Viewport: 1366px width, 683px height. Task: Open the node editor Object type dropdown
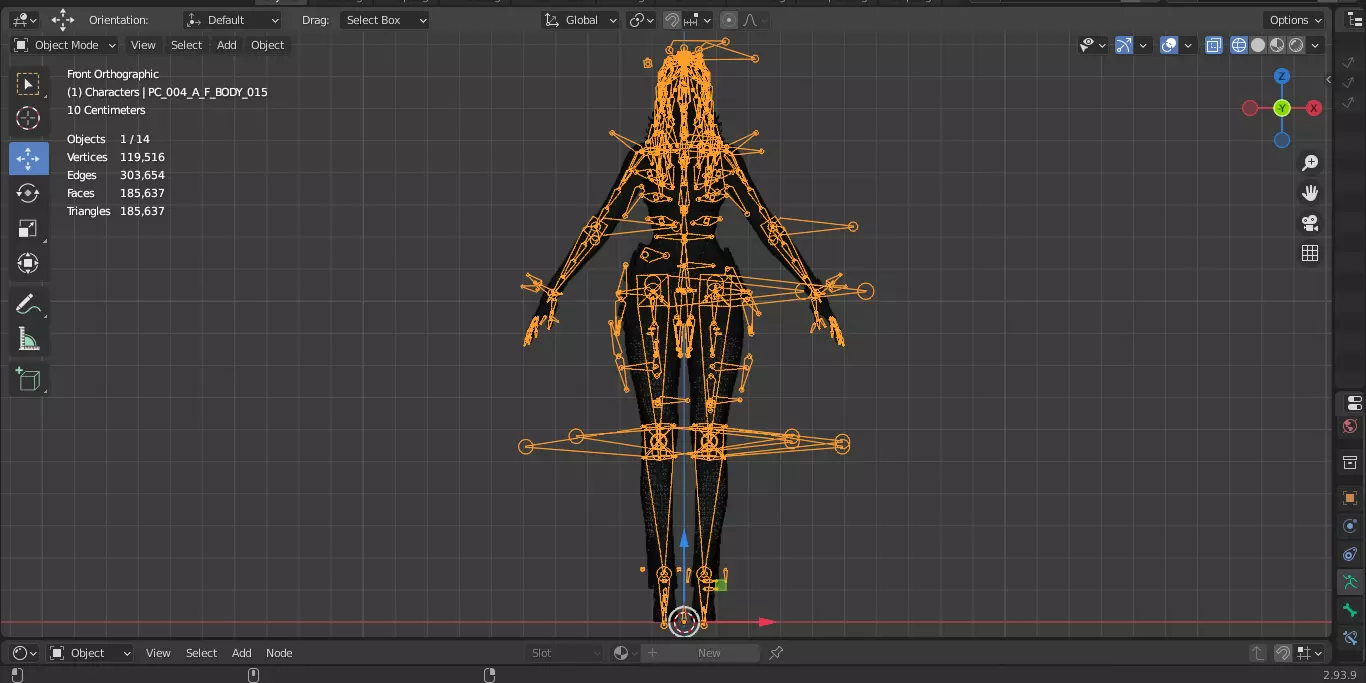[90, 653]
